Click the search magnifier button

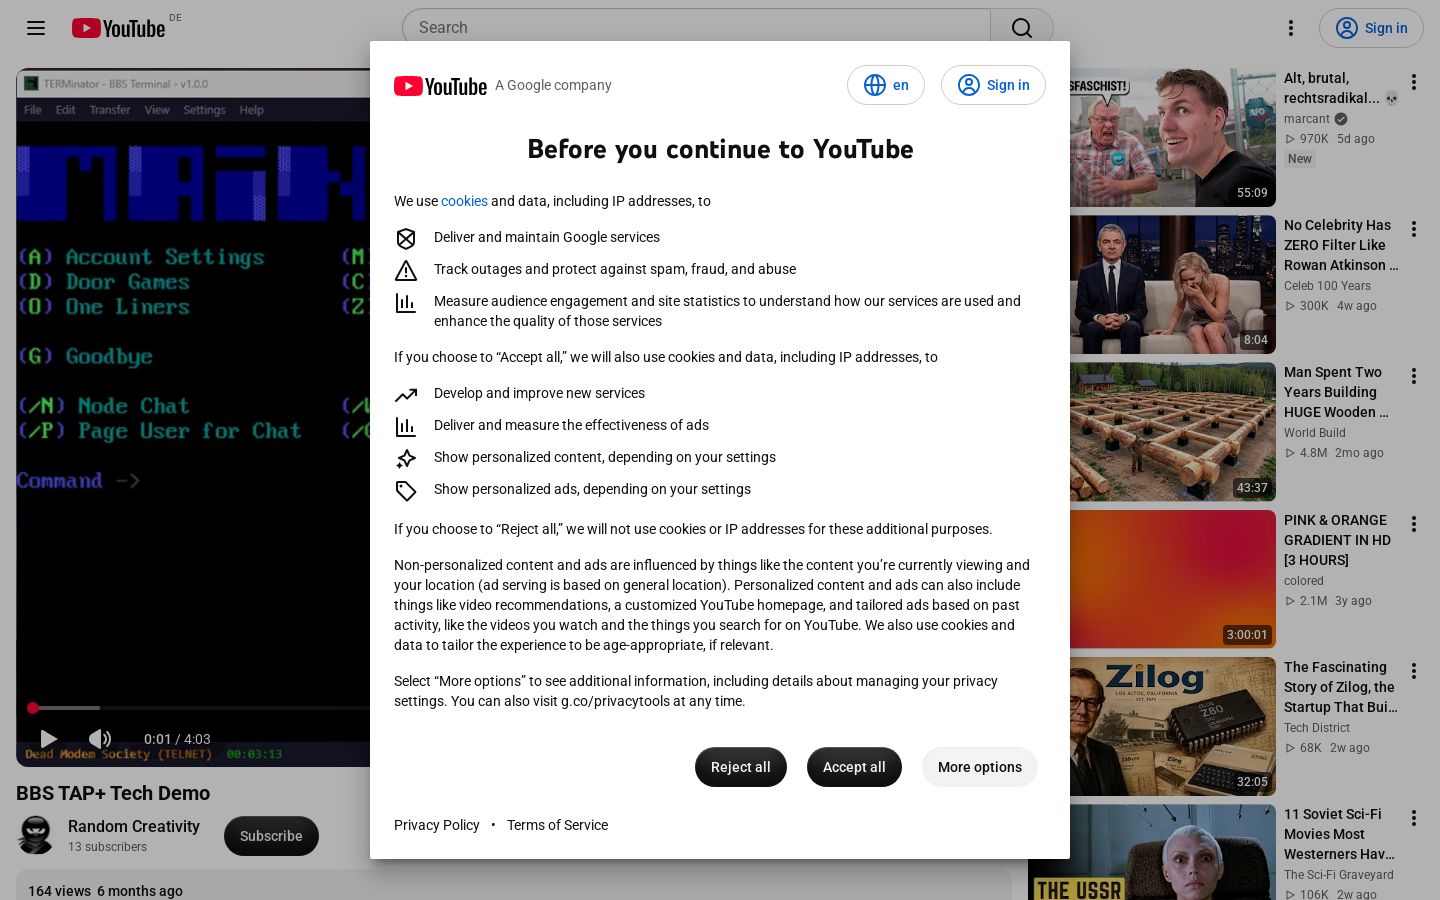point(1021,28)
